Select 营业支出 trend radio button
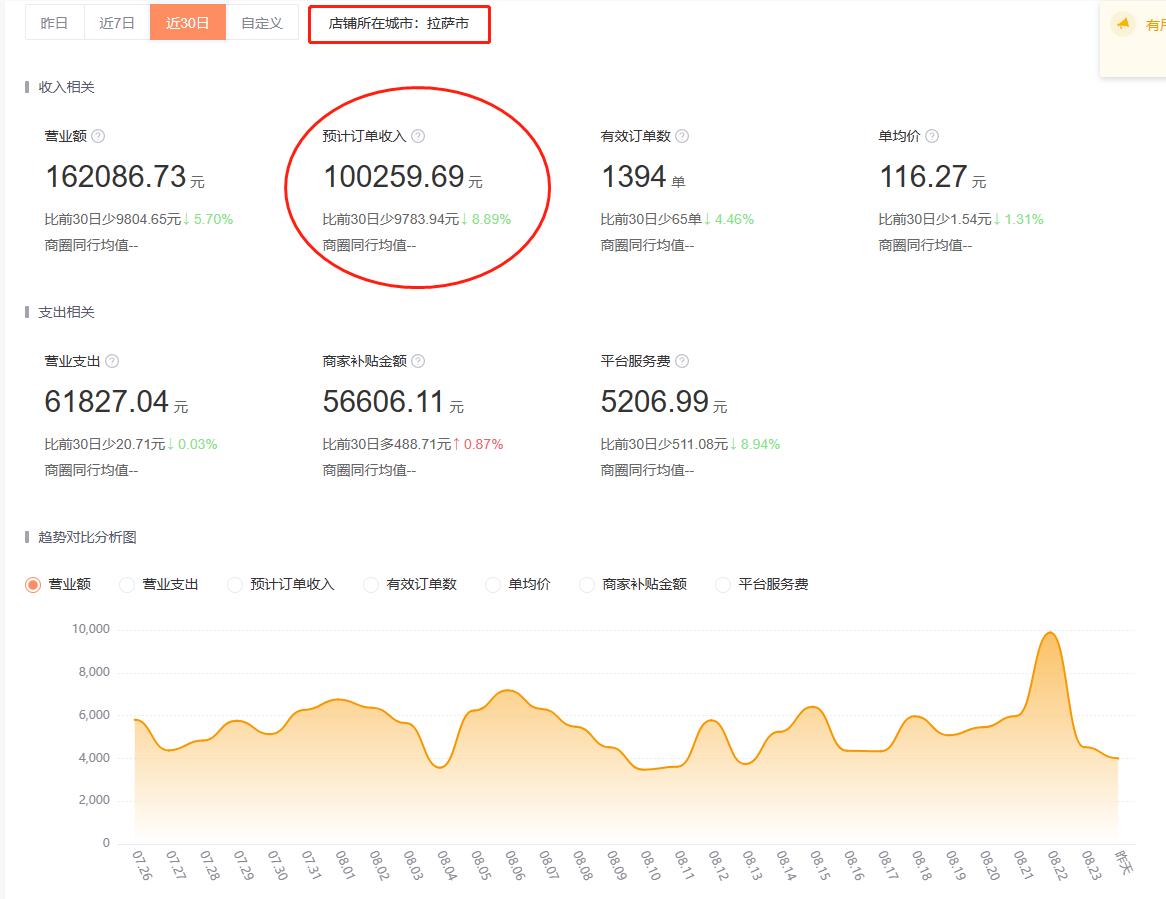This screenshot has height=899, width=1166. click(127, 585)
